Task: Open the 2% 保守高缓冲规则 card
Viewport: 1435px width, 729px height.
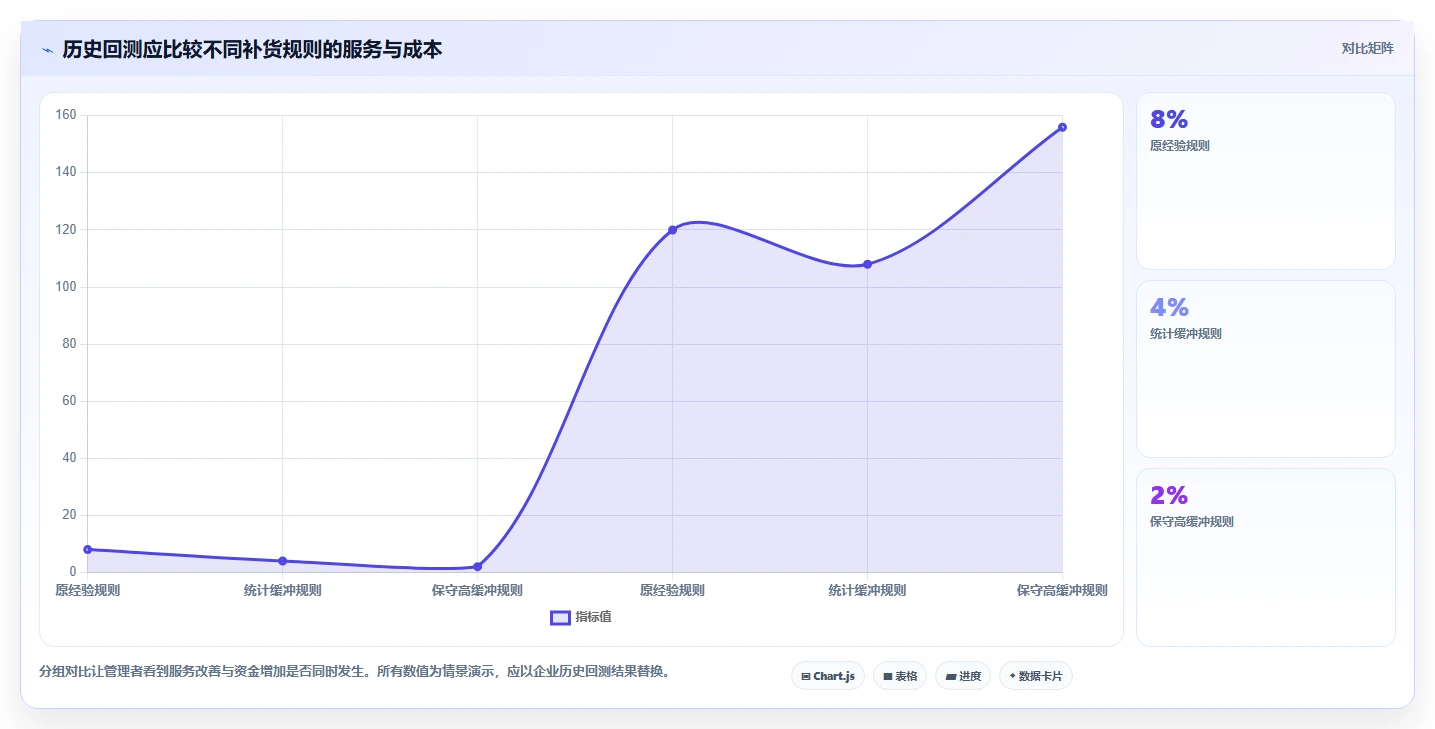Action: pos(1265,557)
